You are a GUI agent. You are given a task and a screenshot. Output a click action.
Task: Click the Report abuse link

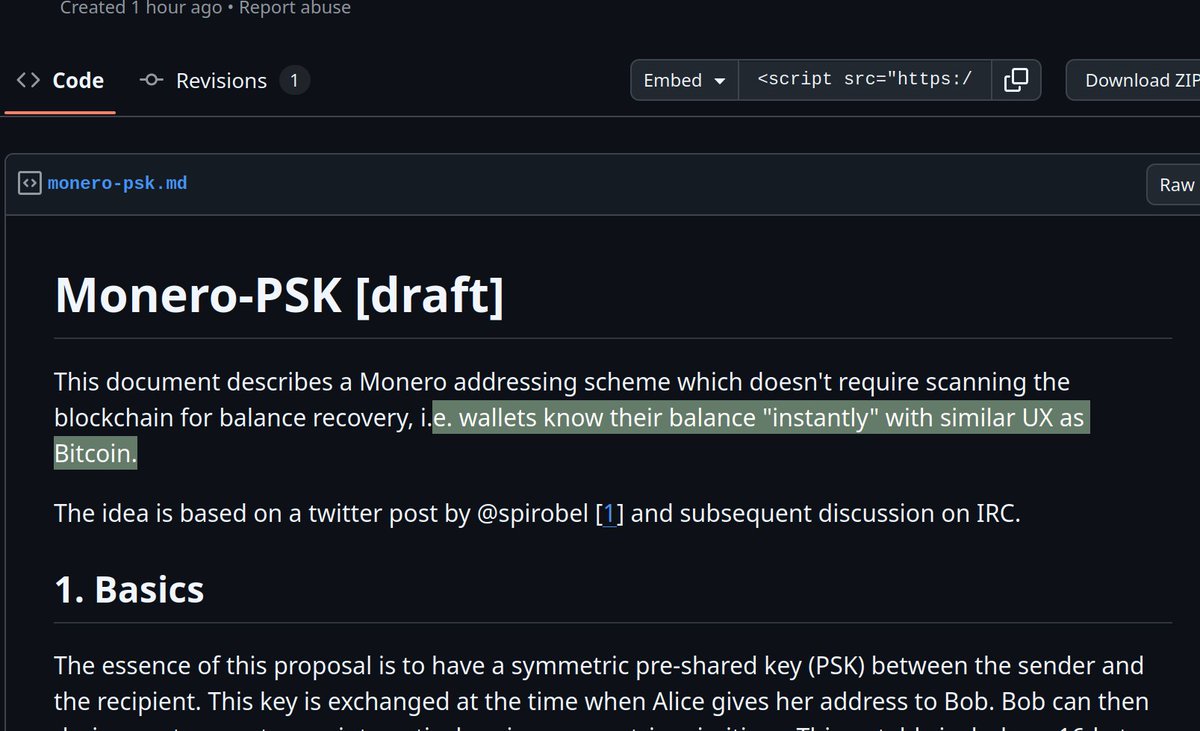295,8
